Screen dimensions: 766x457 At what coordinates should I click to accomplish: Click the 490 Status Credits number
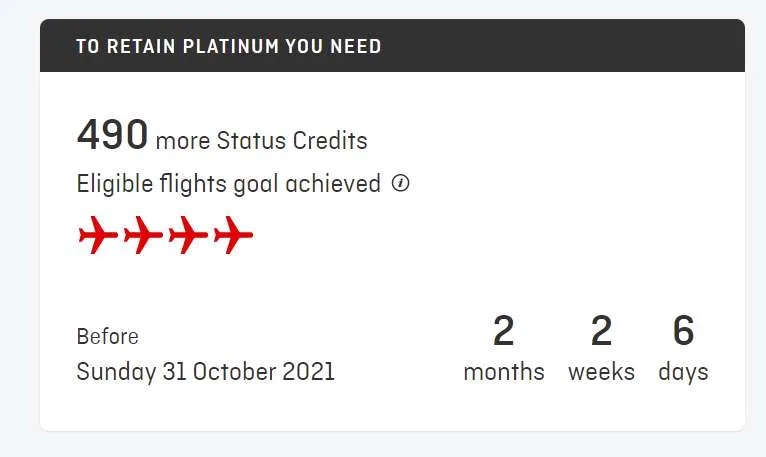(112, 135)
